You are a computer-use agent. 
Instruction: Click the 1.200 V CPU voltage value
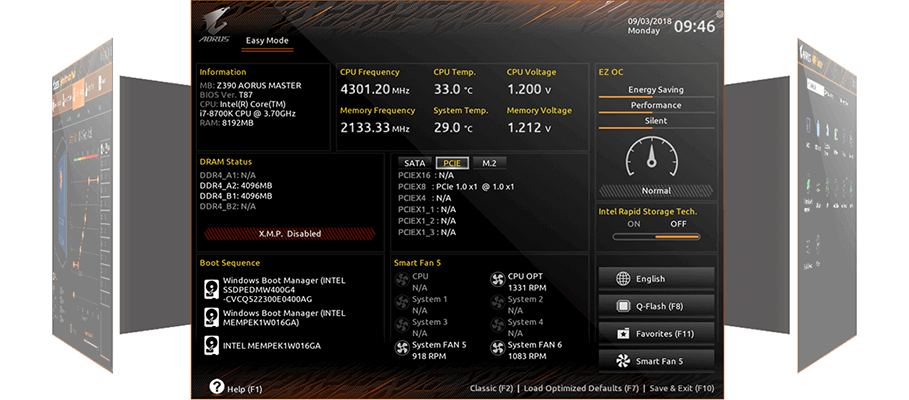point(529,90)
